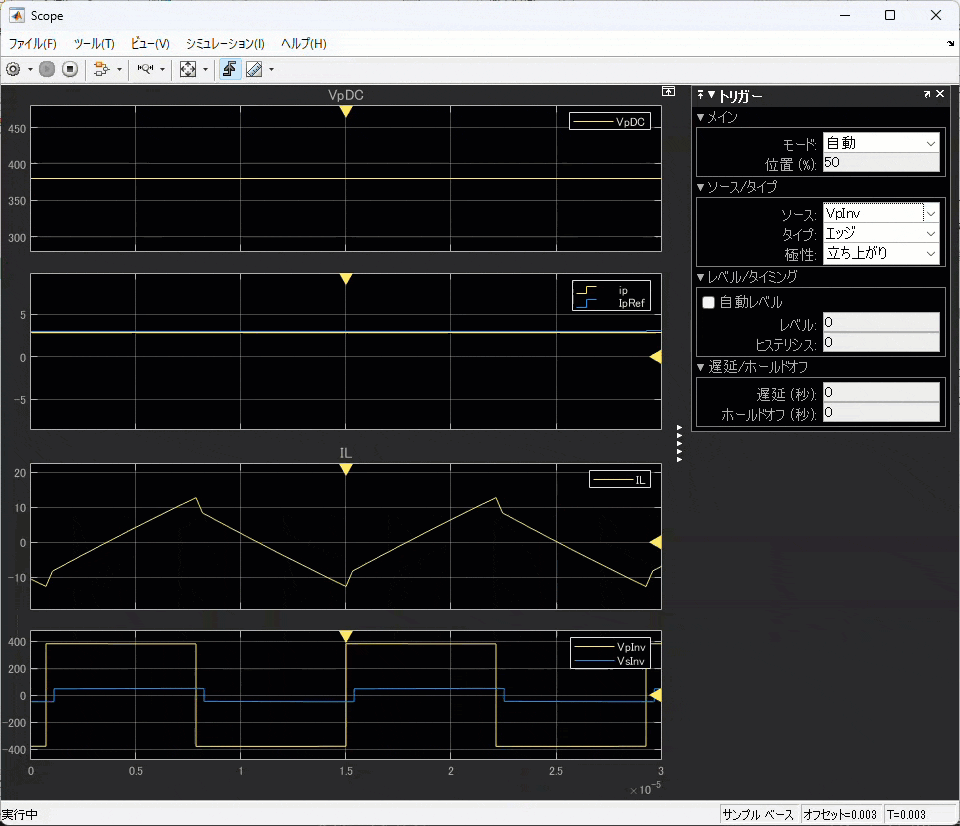The height and width of the screenshot is (826, 960).
Task: Click the maximize axes icon above VpDC plot
Action: (668, 91)
